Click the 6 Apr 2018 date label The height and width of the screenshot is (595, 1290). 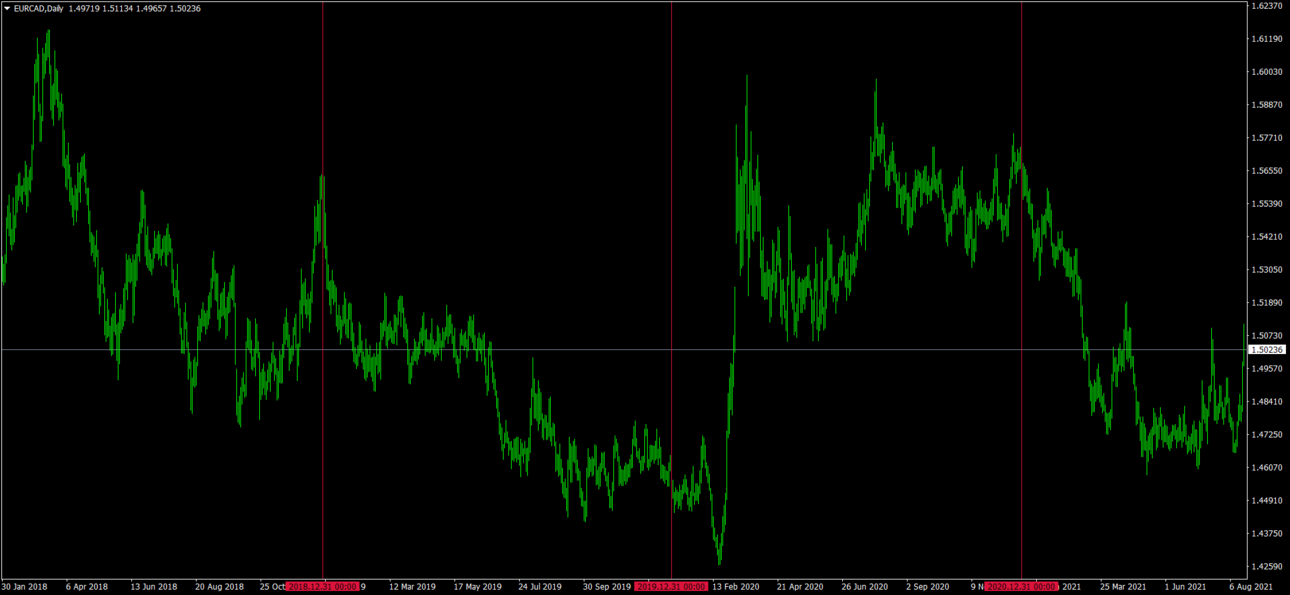pyautogui.click(x=87, y=587)
